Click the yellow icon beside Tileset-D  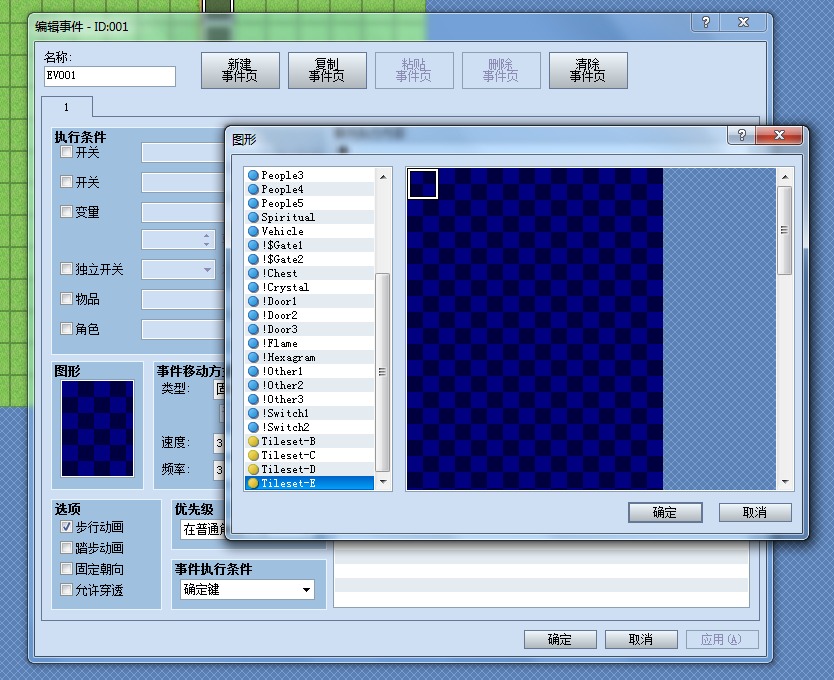tap(253, 469)
